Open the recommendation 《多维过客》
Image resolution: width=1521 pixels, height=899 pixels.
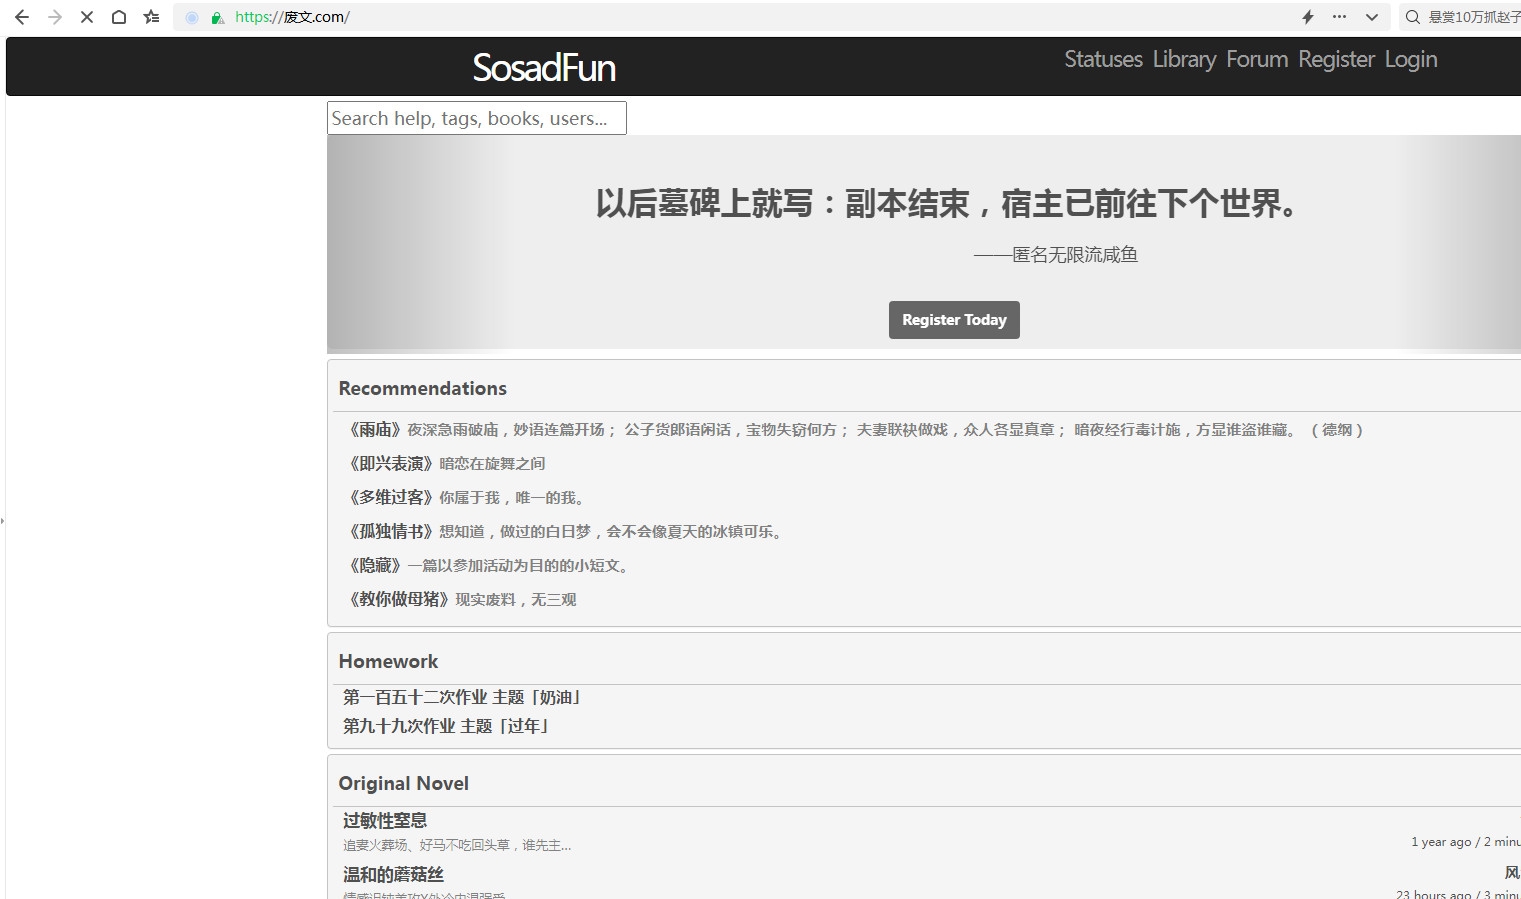(x=391, y=498)
